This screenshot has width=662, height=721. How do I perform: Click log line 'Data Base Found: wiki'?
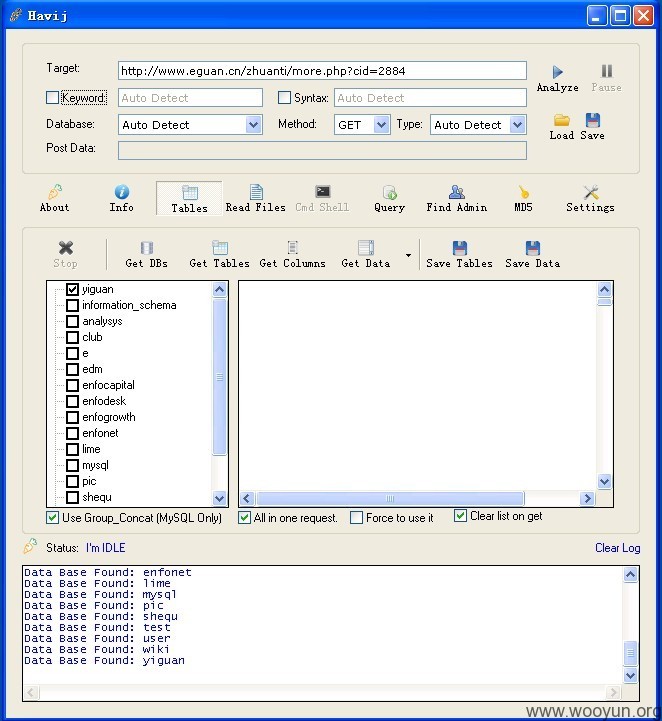point(97,649)
